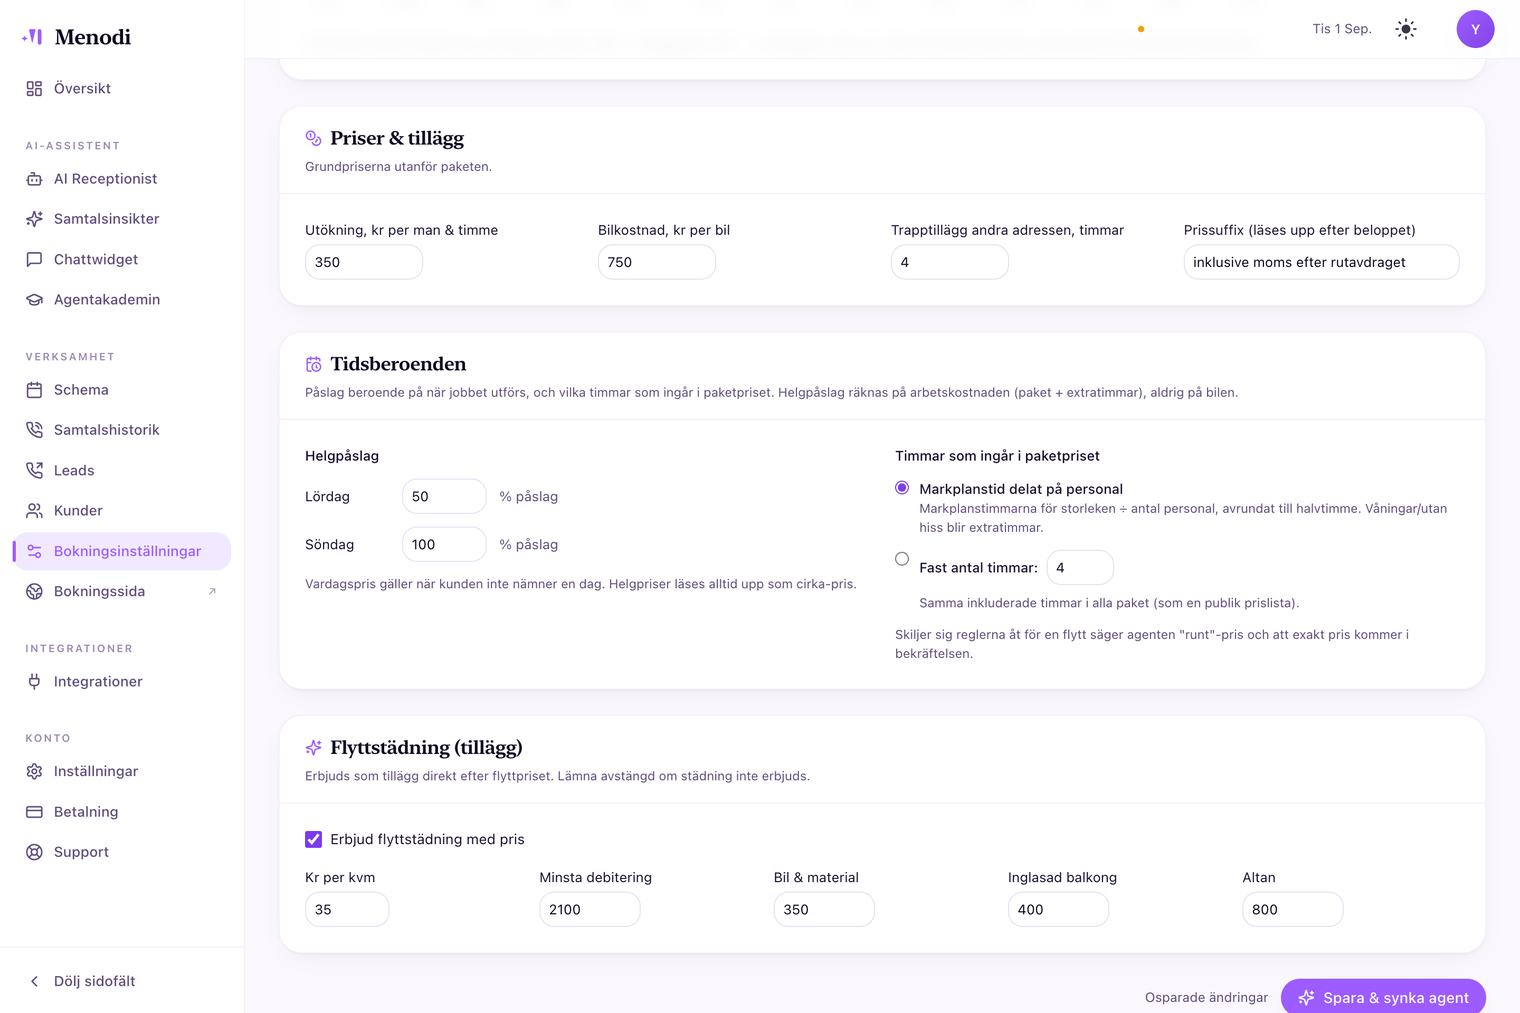Open Kunder menu item
1520x1013 pixels.
[122, 511]
